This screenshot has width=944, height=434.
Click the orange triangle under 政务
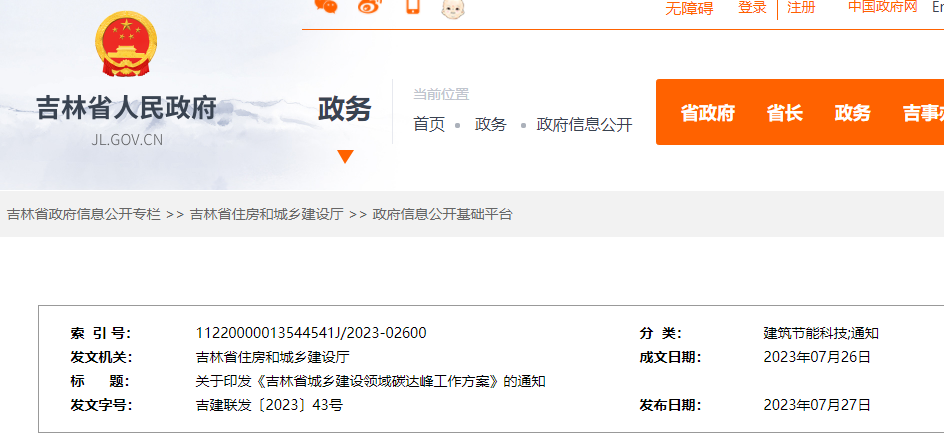[x=345, y=156]
